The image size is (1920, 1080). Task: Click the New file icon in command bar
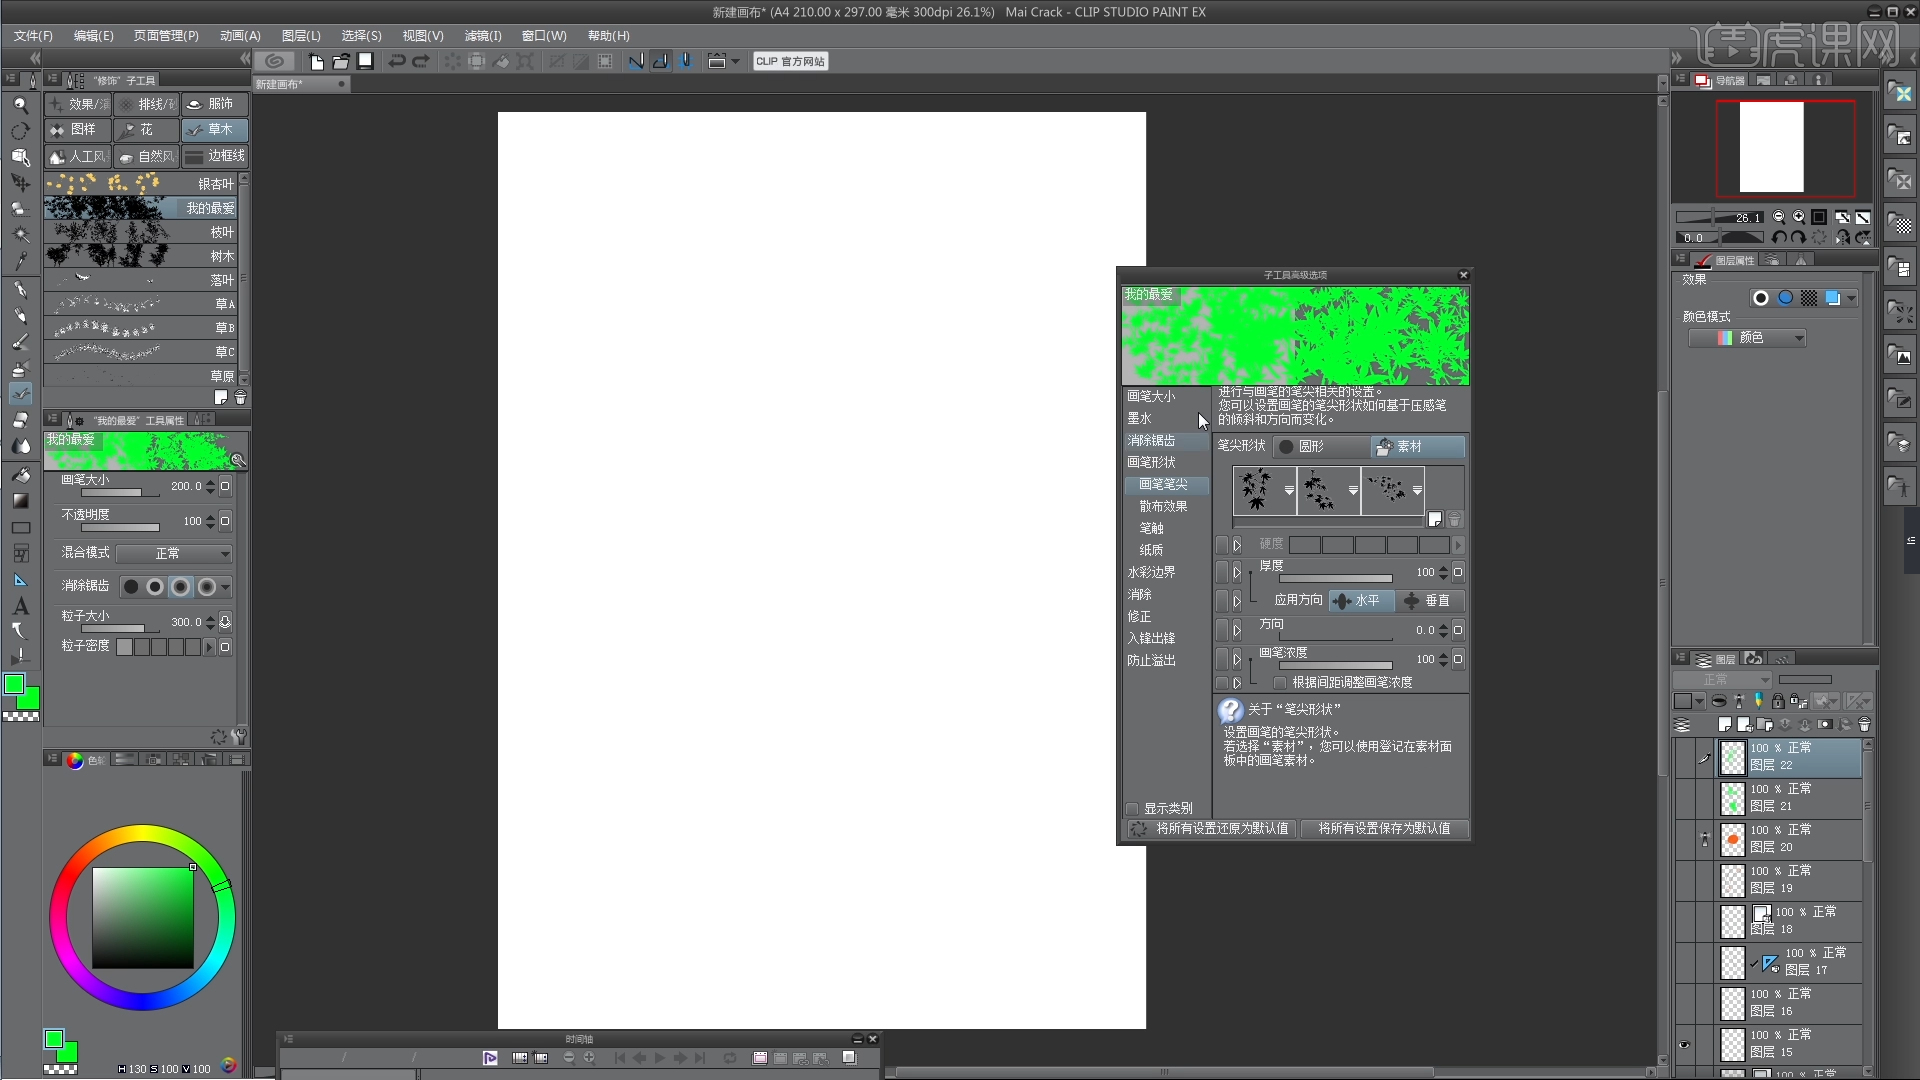(x=316, y=62)
